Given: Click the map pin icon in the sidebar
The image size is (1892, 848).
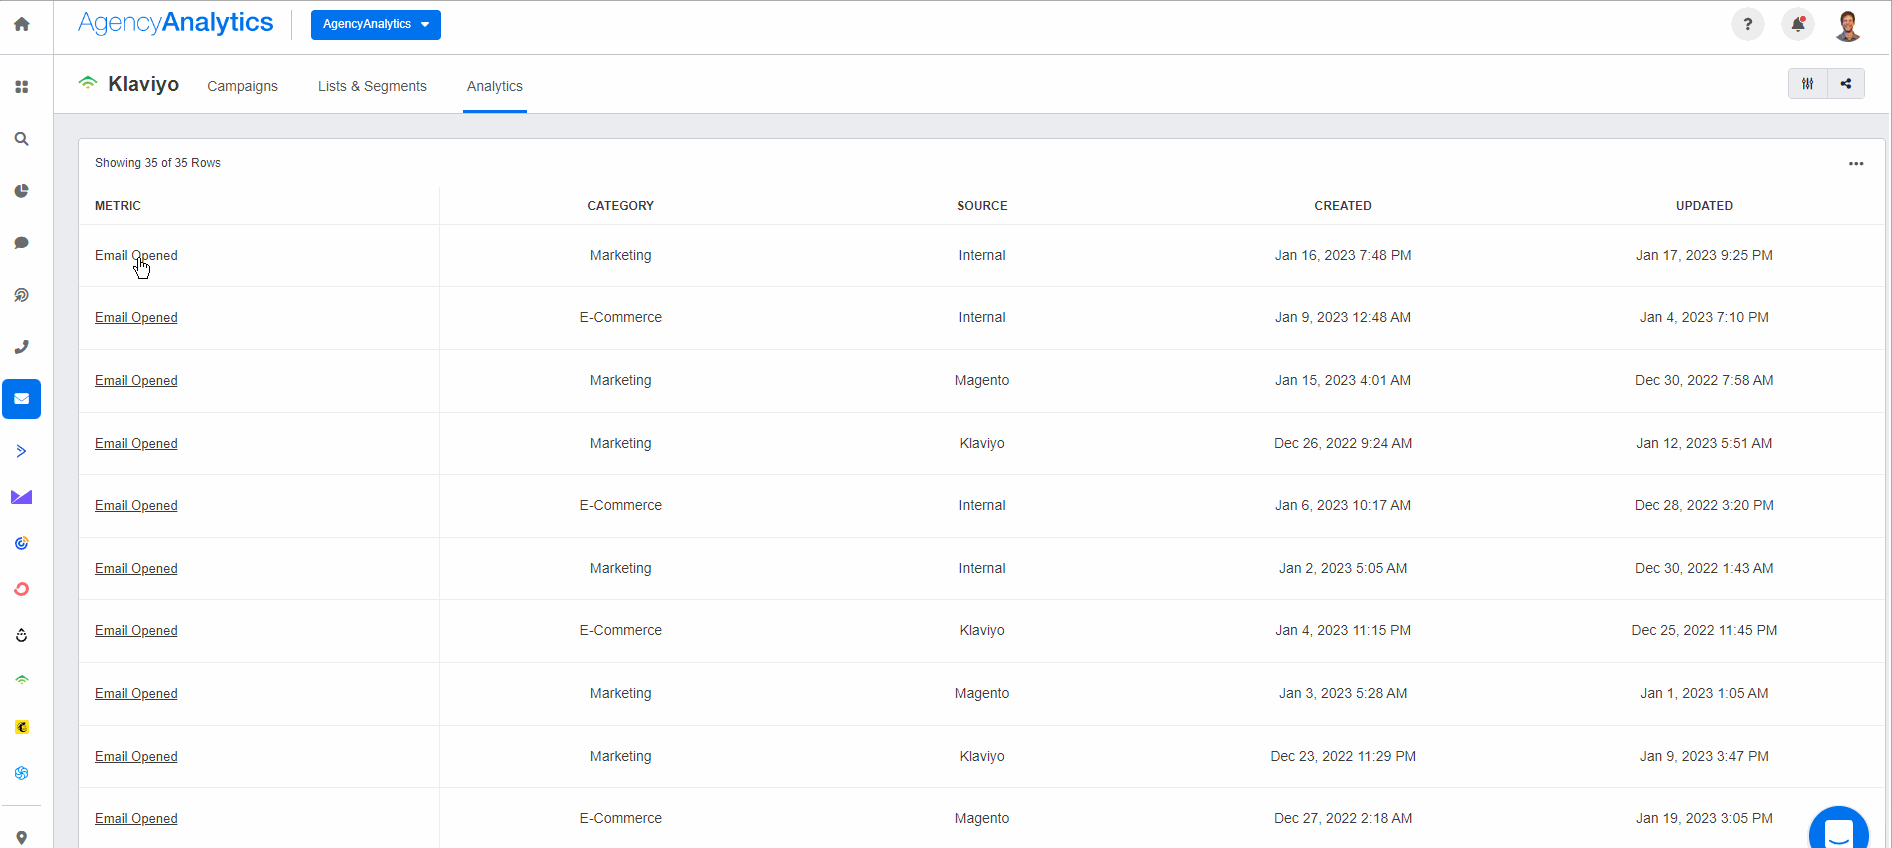Looking at the screenshot, I should tap(21, 837).
